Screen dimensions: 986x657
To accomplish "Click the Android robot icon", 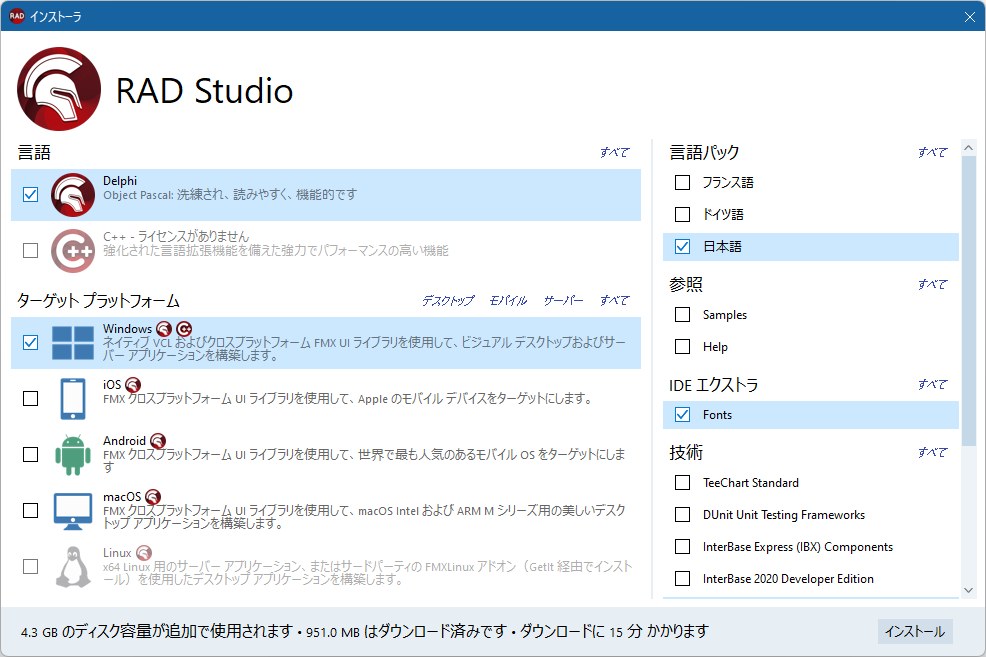I will pos(73,452).
